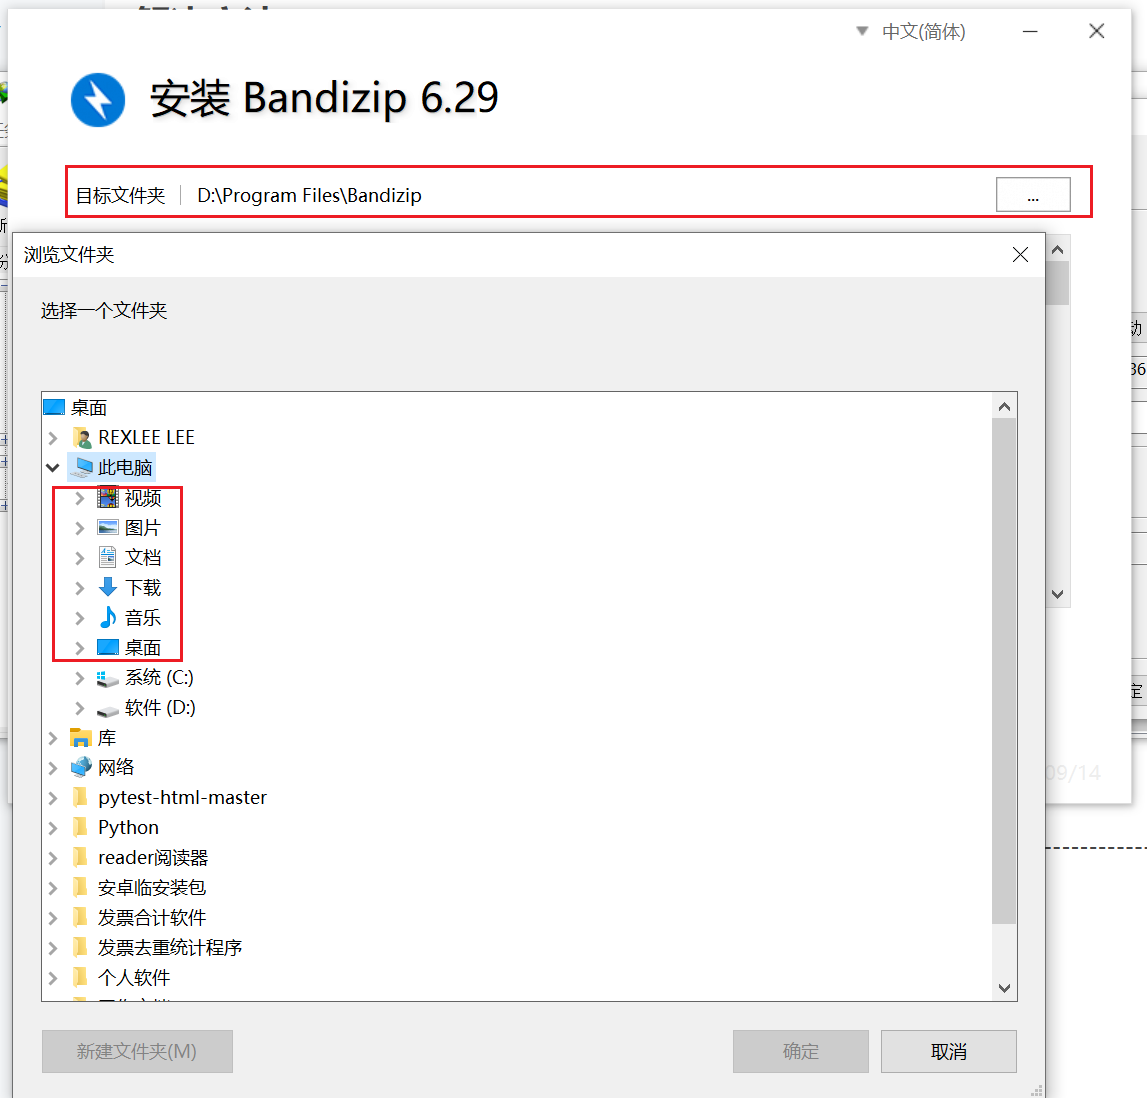
Task: Select the 下载 tree label
Action: (x=143, y=588)
